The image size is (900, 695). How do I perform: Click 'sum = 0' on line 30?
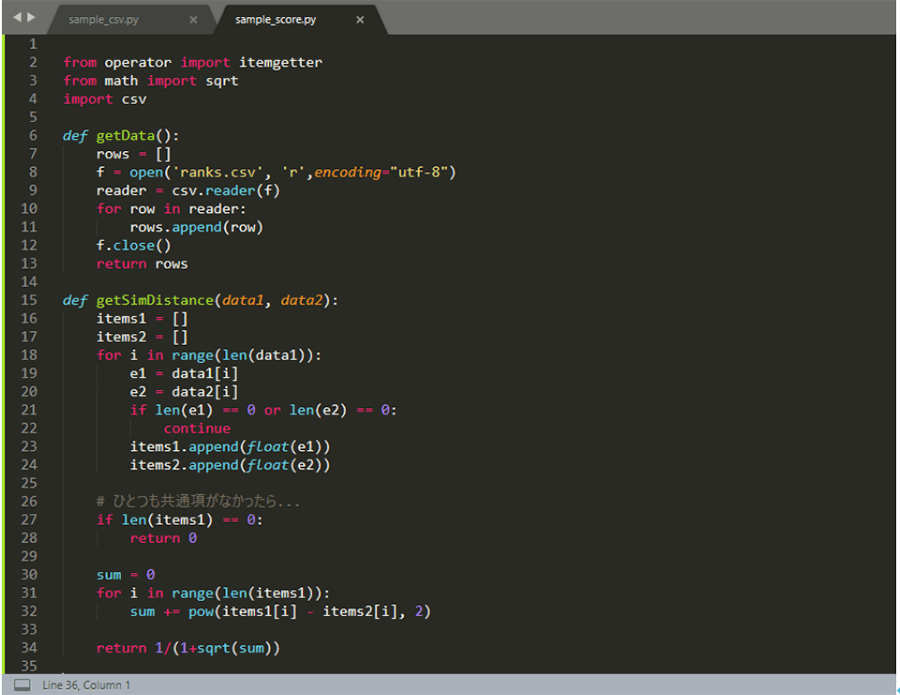coord(125,575)
